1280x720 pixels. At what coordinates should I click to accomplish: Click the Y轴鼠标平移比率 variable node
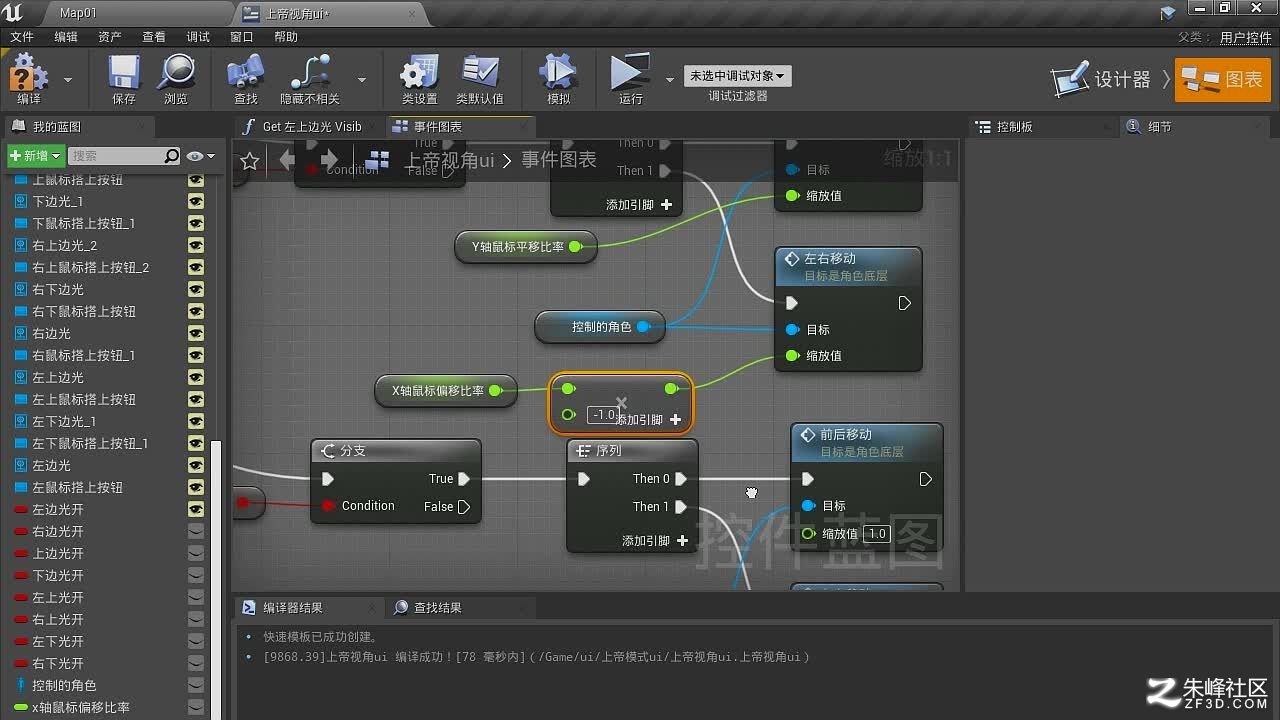526,246
